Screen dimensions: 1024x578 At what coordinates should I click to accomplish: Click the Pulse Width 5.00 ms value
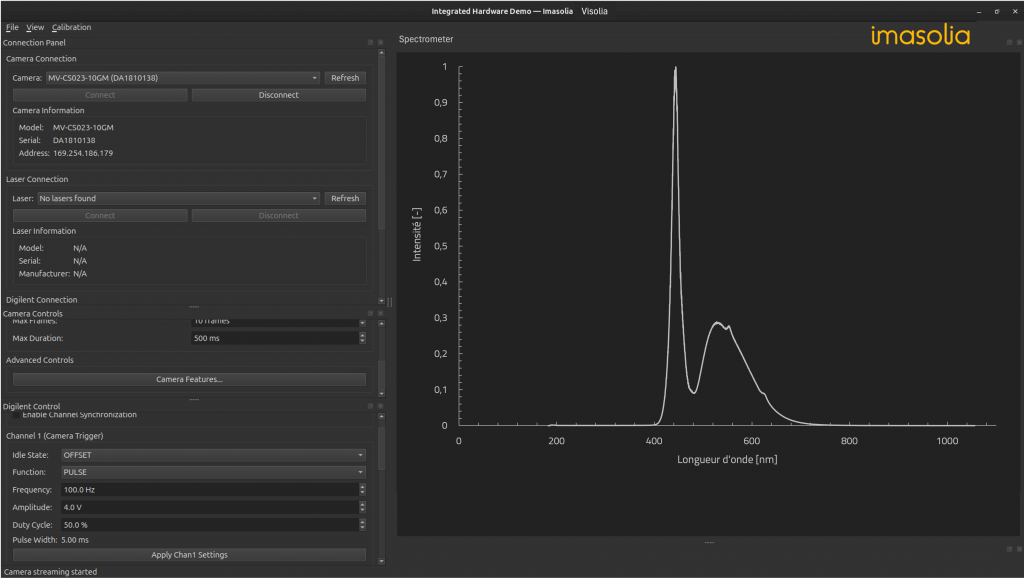pyautogui.click(x=75, y=540)
